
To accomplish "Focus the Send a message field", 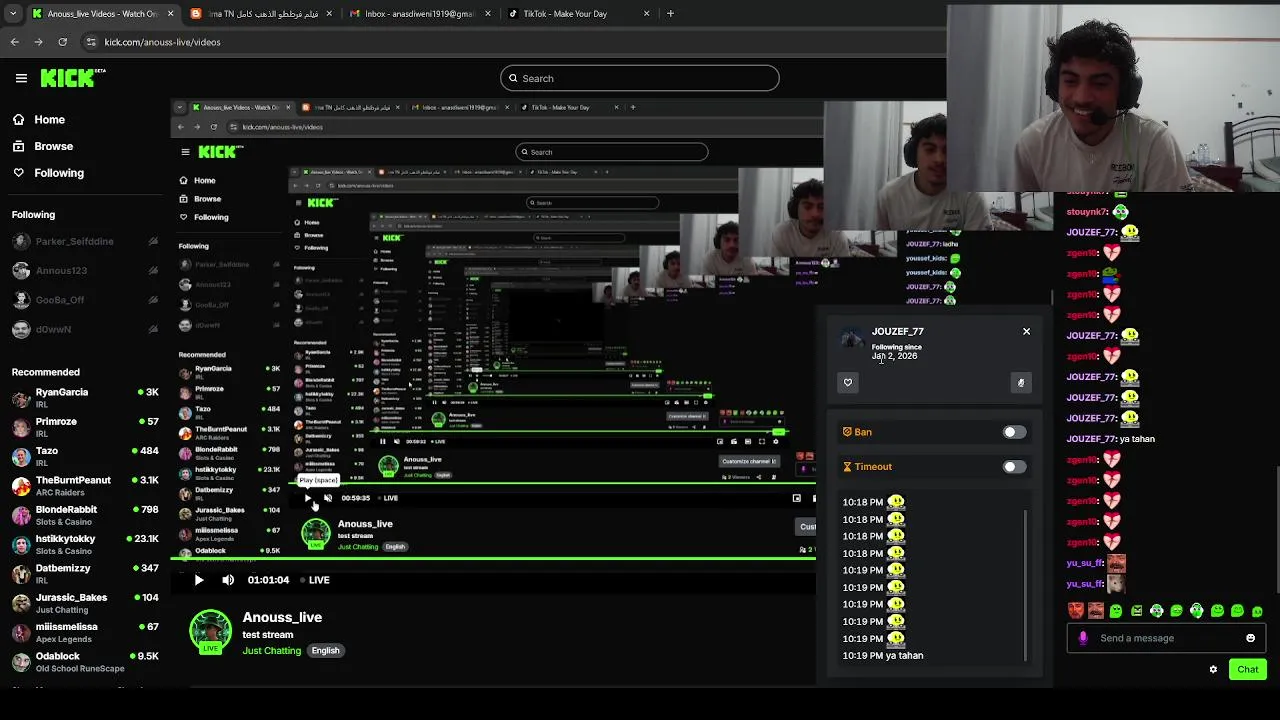I will [x=1165, y=638].
